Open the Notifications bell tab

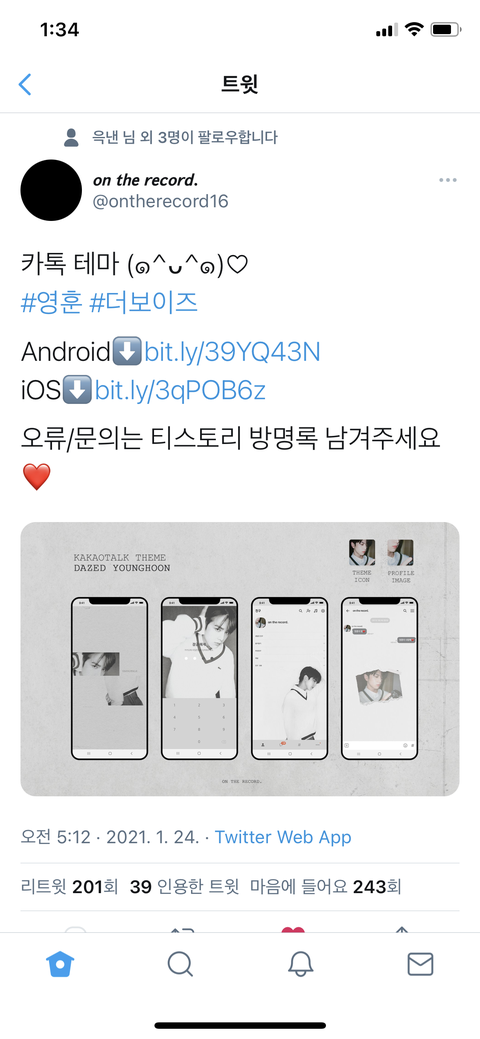(x=300, y=964)
